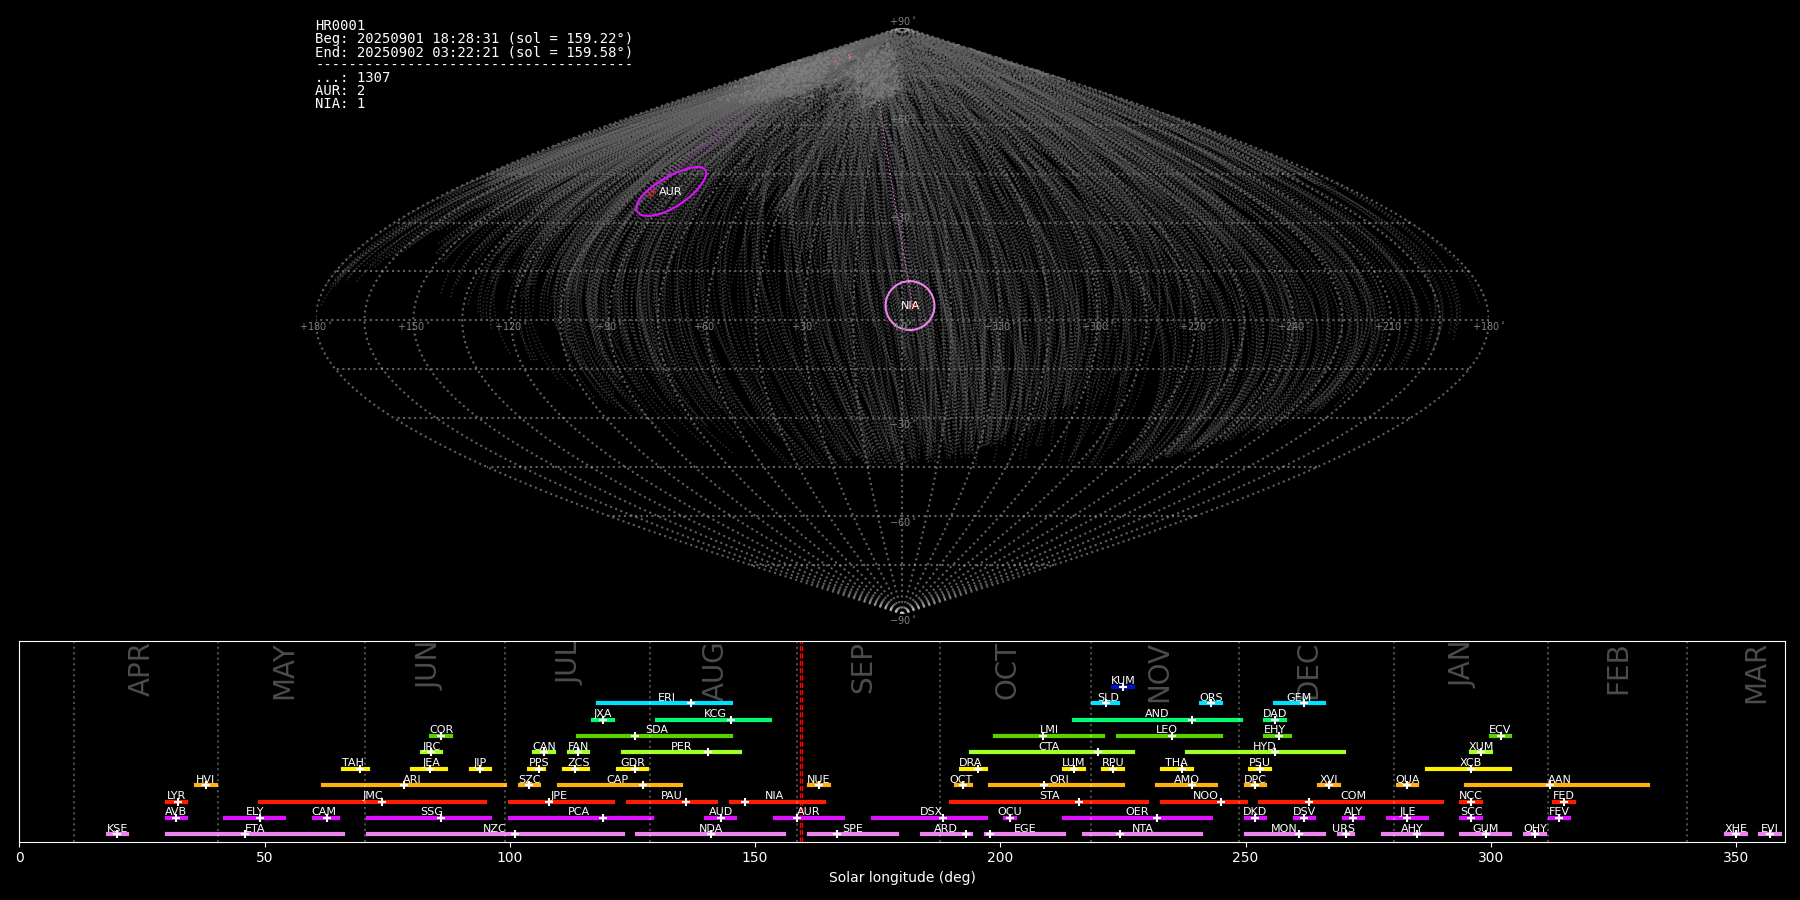The image size is (1800, 900).
Task: Click the CTA shower bar
Action: [x=1052, y=752]
